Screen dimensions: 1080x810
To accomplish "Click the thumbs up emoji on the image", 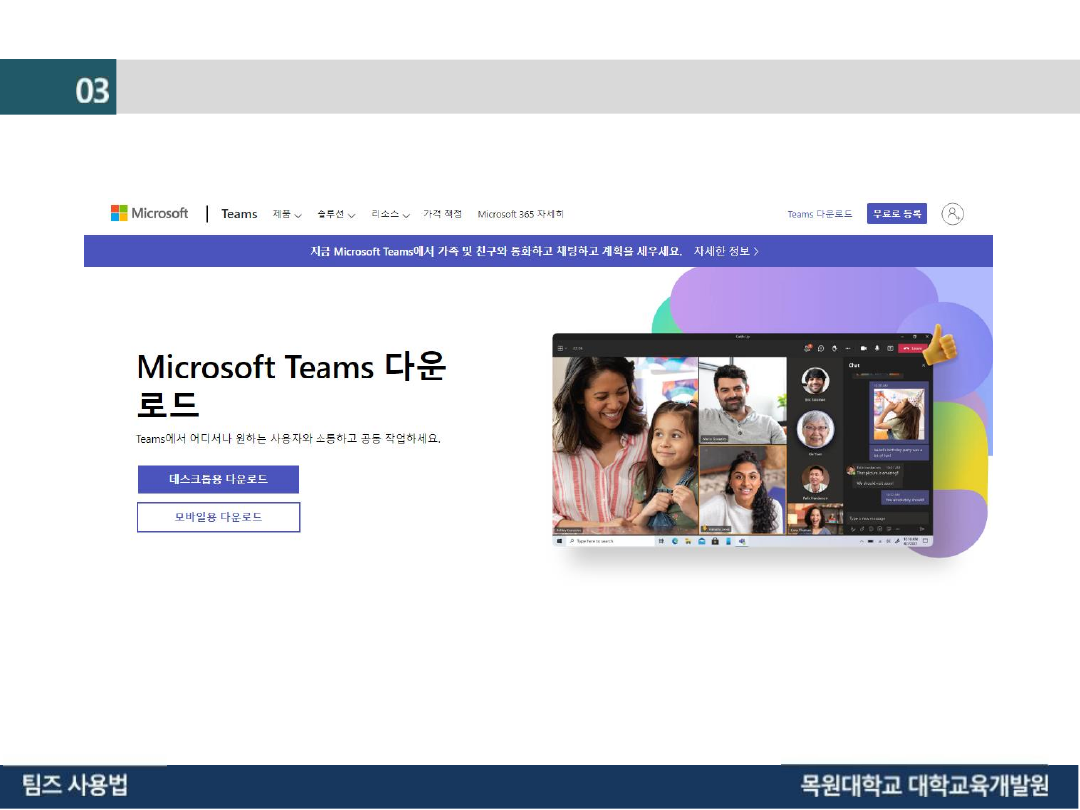I will click(938, 345).
